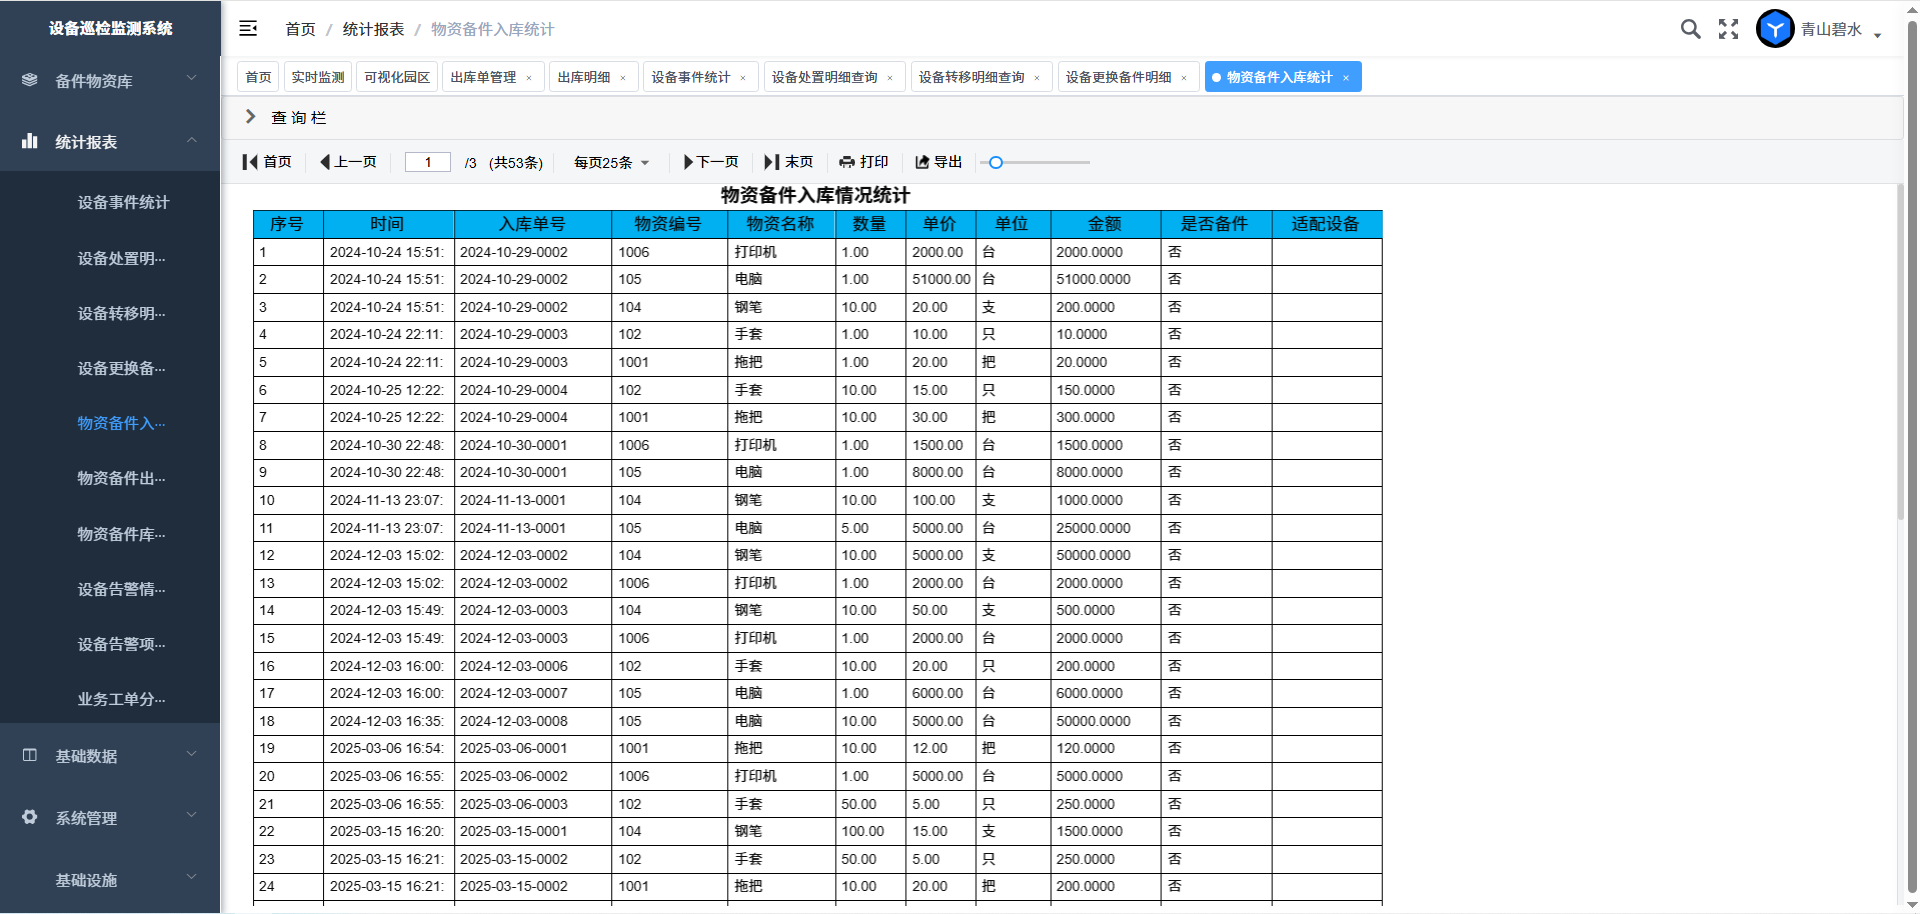Go to next page with 下一页
The width and height of the screenshot is (1920, 914).
point(711,162)
